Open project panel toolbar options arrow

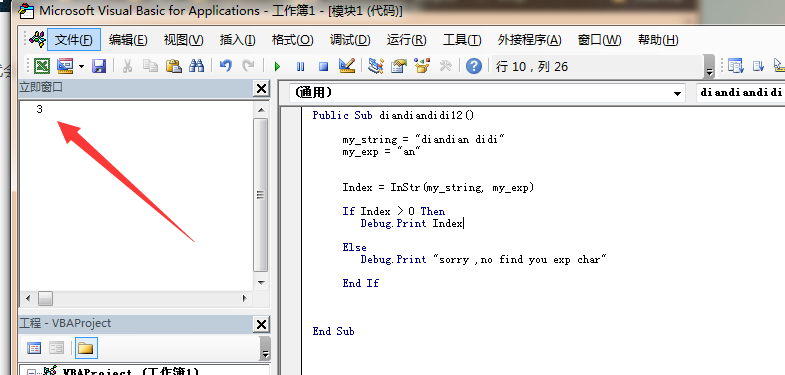[x=265, y=348]
